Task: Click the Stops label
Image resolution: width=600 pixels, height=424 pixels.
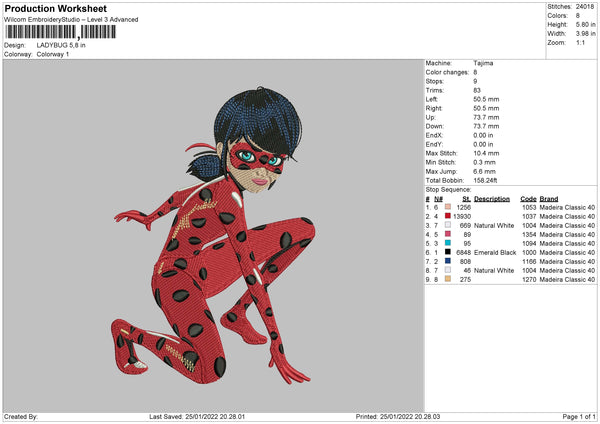Action: 435,81
